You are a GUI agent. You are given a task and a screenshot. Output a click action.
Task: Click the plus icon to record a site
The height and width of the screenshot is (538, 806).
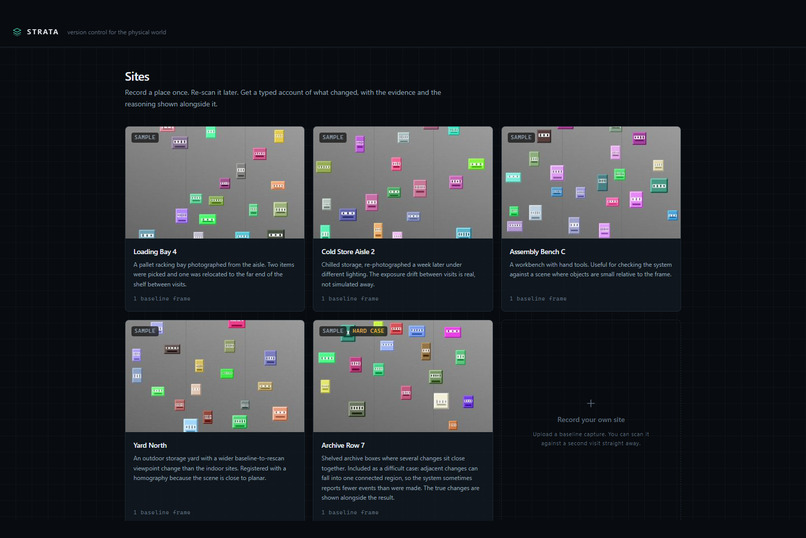click(591, 403)
